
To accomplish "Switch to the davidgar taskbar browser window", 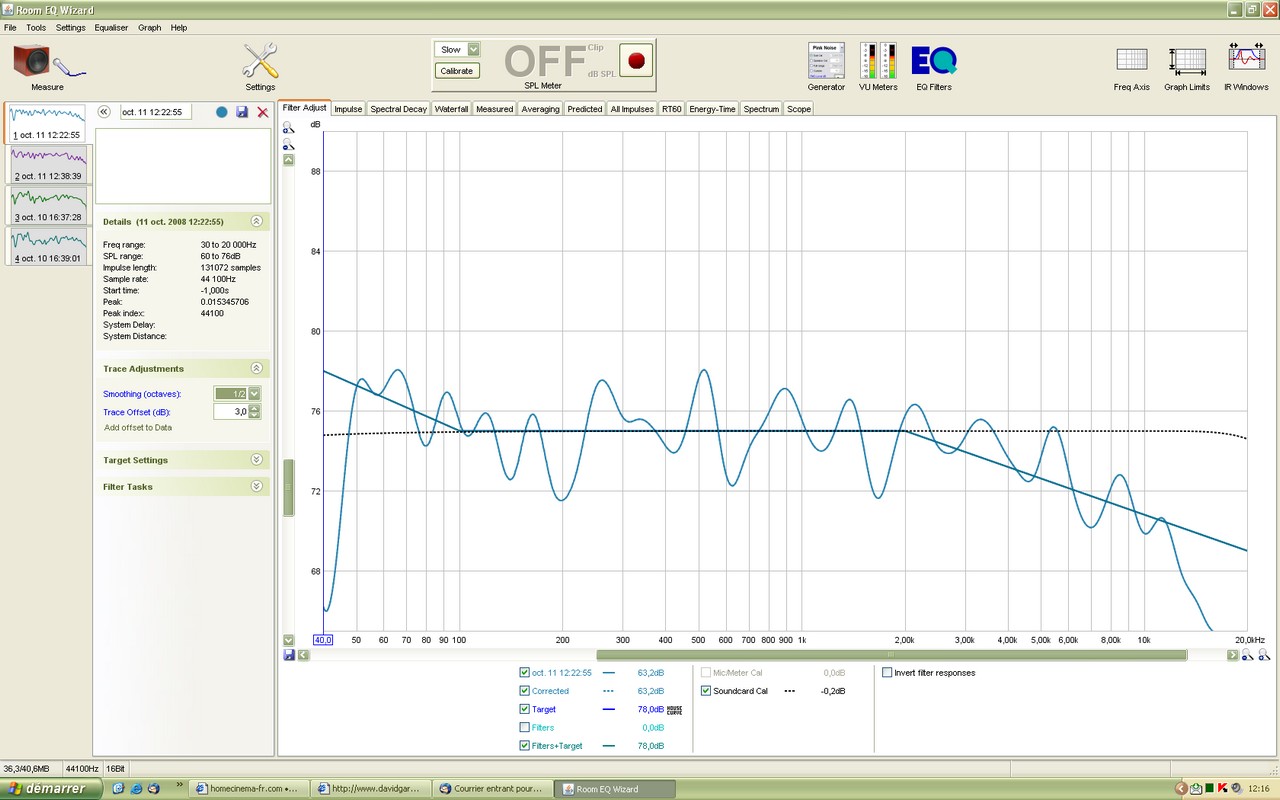I will pyautogui.click(x=372, y=789).
